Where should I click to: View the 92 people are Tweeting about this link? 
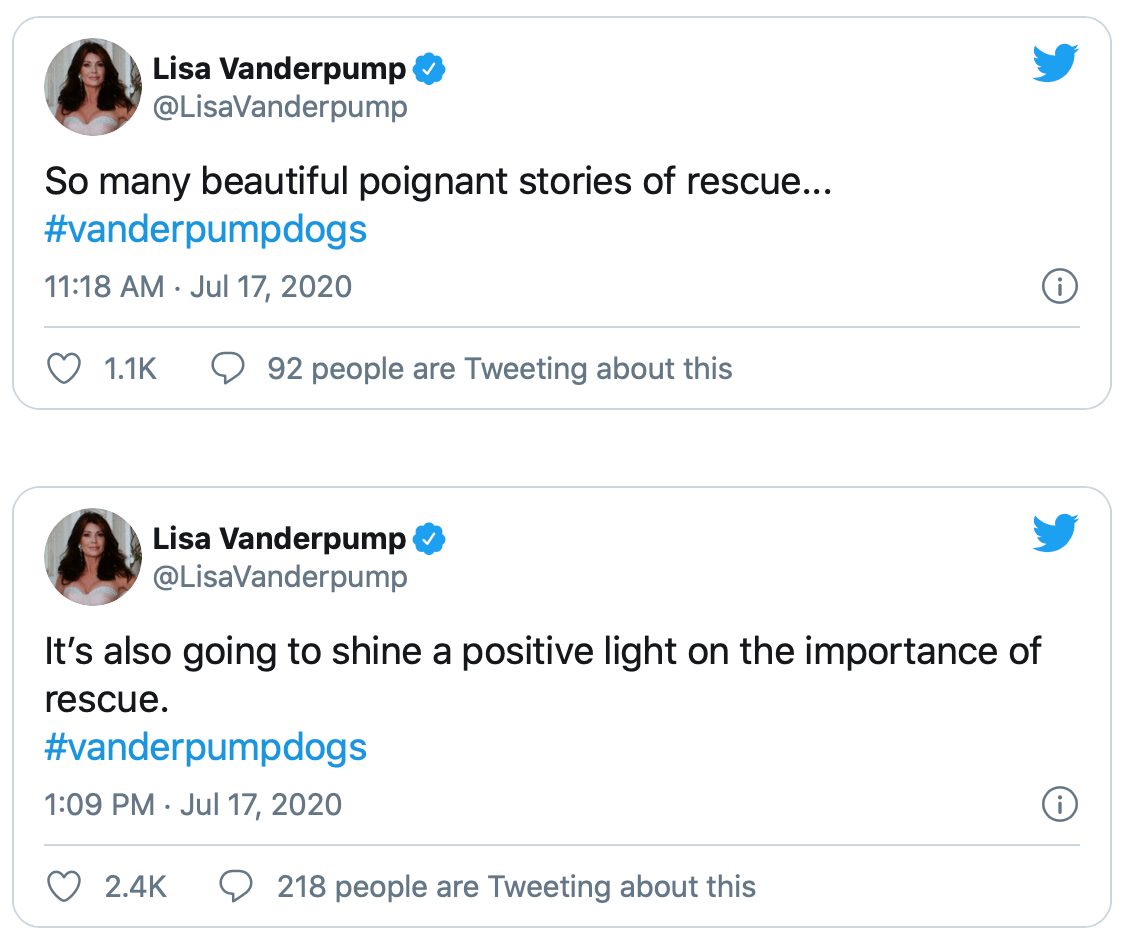(x=499, y=369)
